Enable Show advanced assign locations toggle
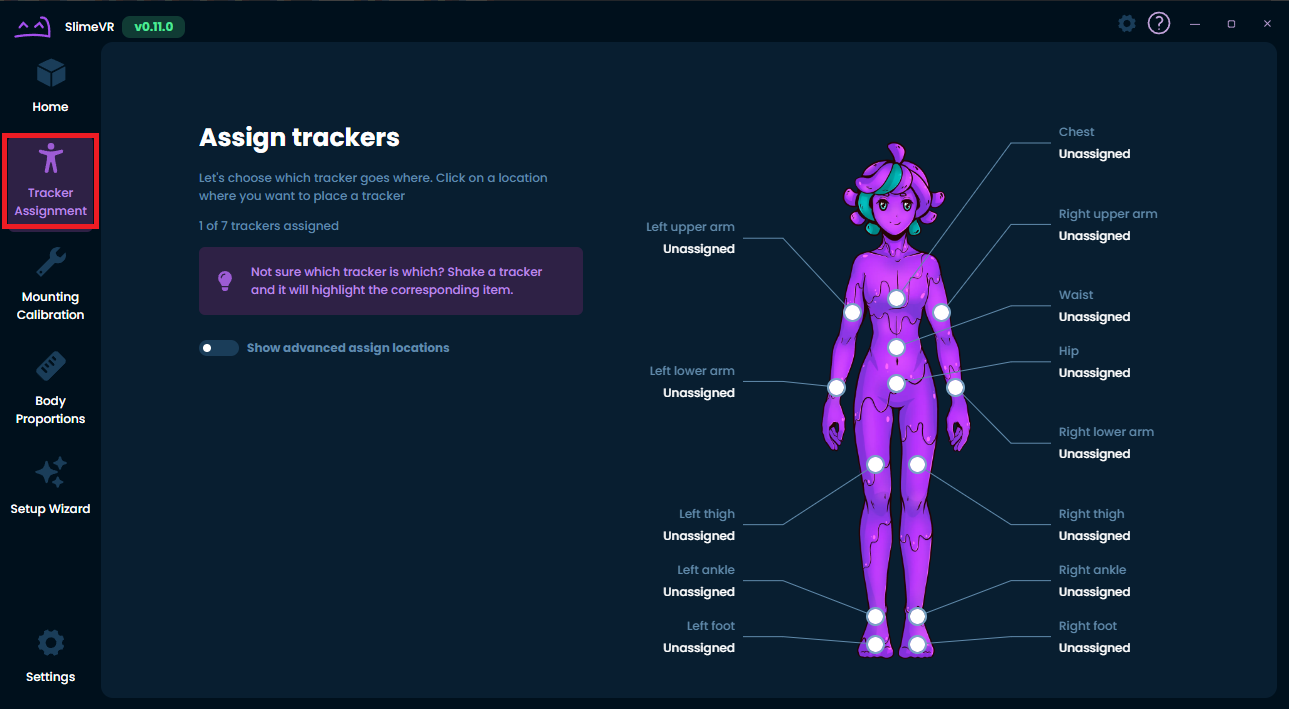Viewport: 1289px width, 709px height. pyautogui.click(x=218, y=348)
